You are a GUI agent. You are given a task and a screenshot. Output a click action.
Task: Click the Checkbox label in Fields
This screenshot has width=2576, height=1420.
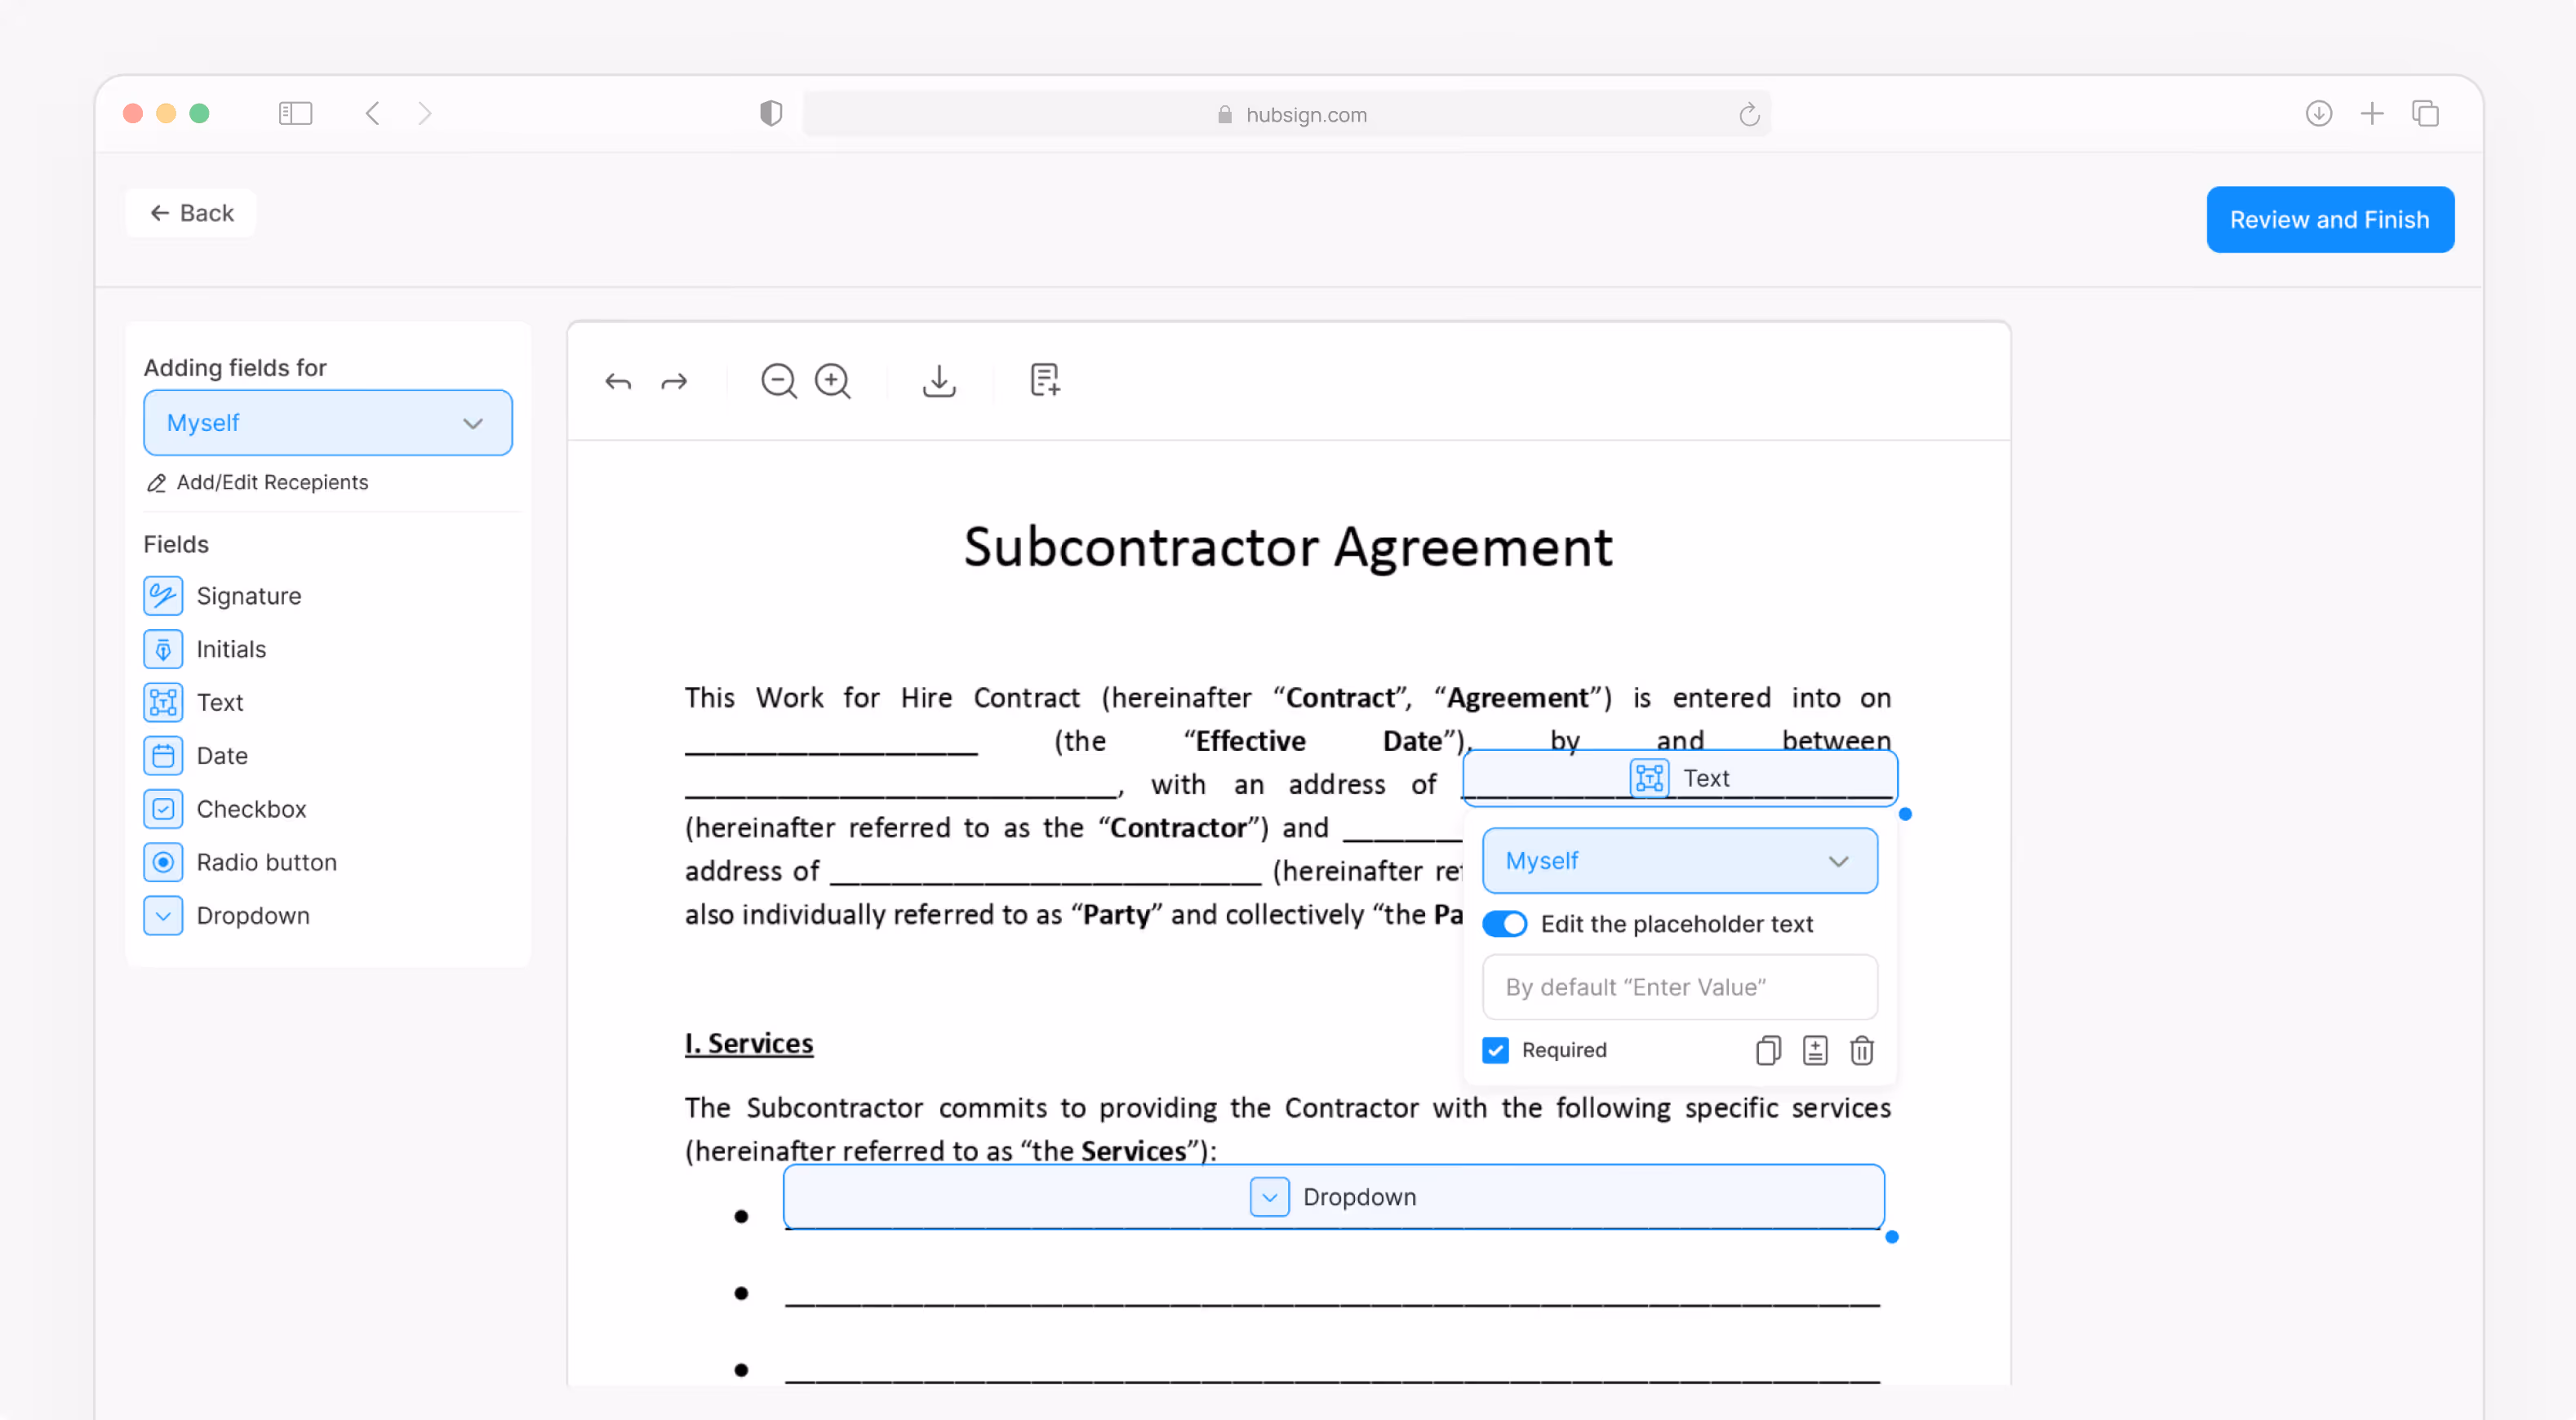click(x=251, y=809)
